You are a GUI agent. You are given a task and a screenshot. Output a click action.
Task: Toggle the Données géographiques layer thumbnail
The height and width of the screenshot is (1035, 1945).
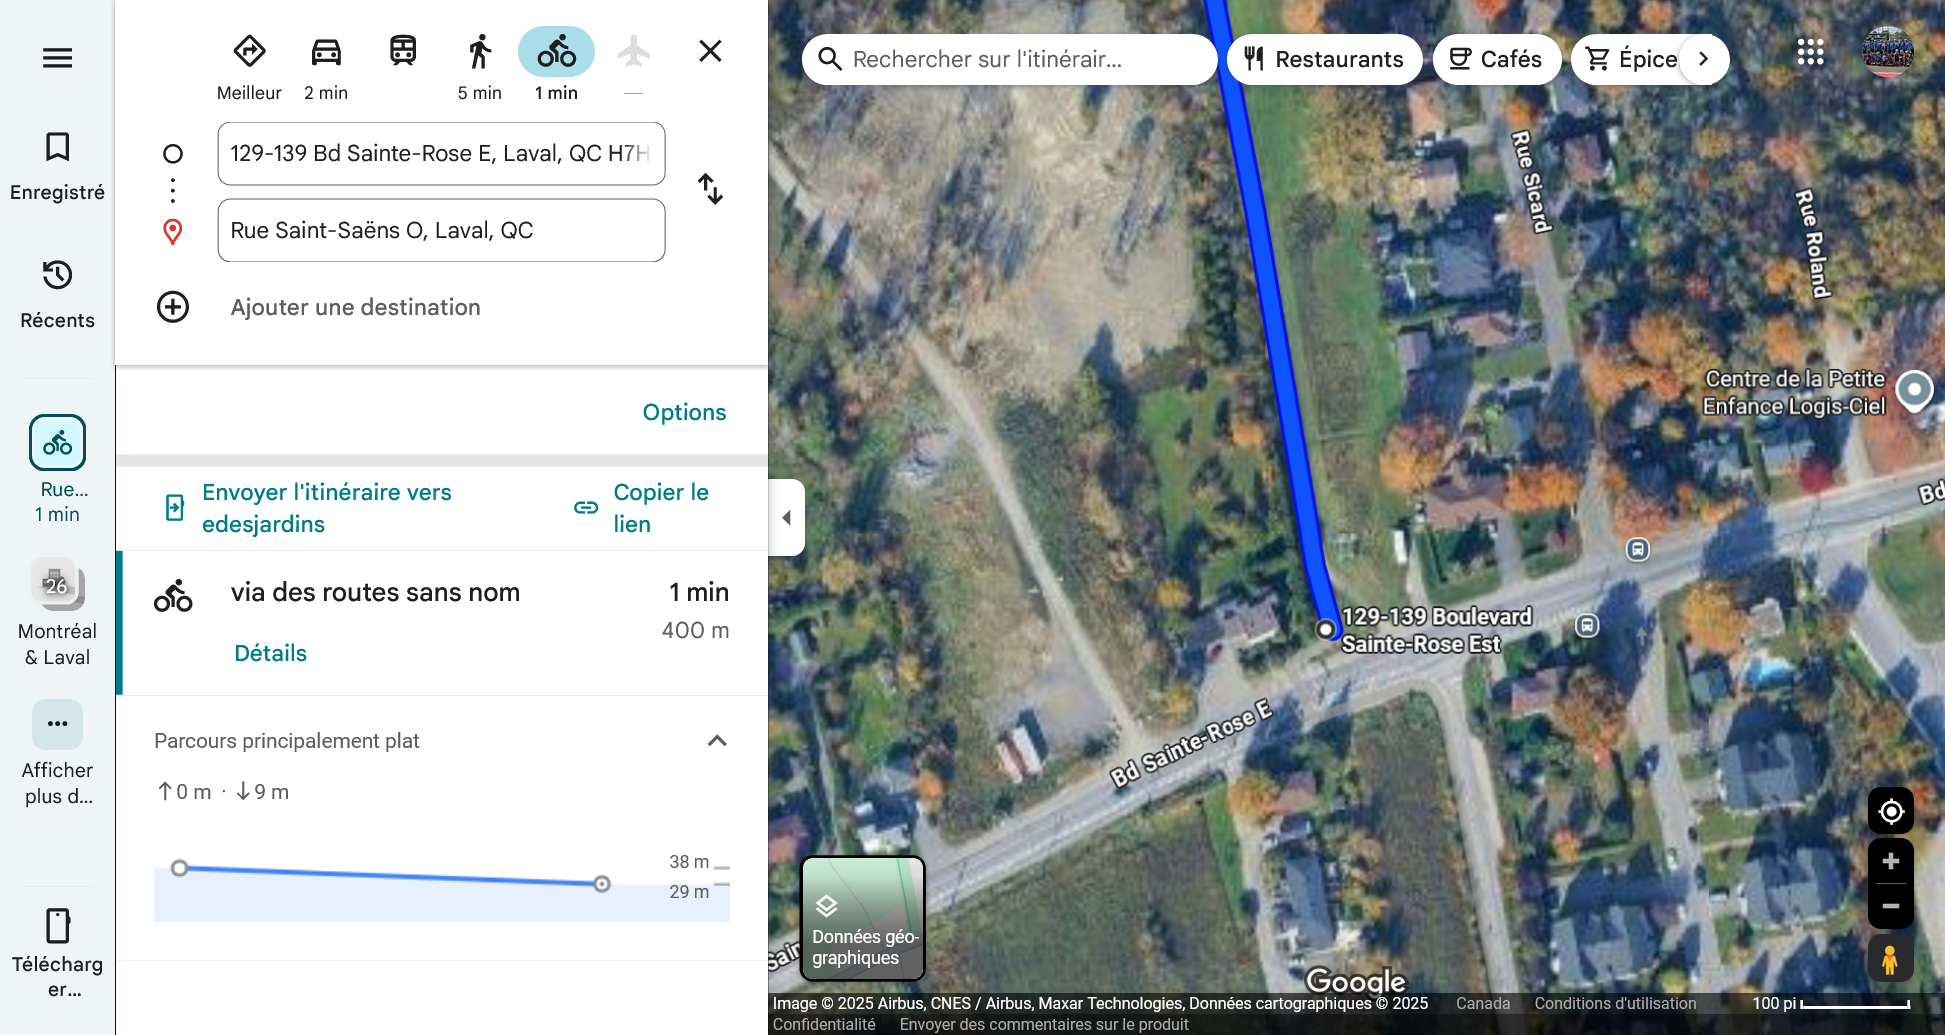click(863, 918)
